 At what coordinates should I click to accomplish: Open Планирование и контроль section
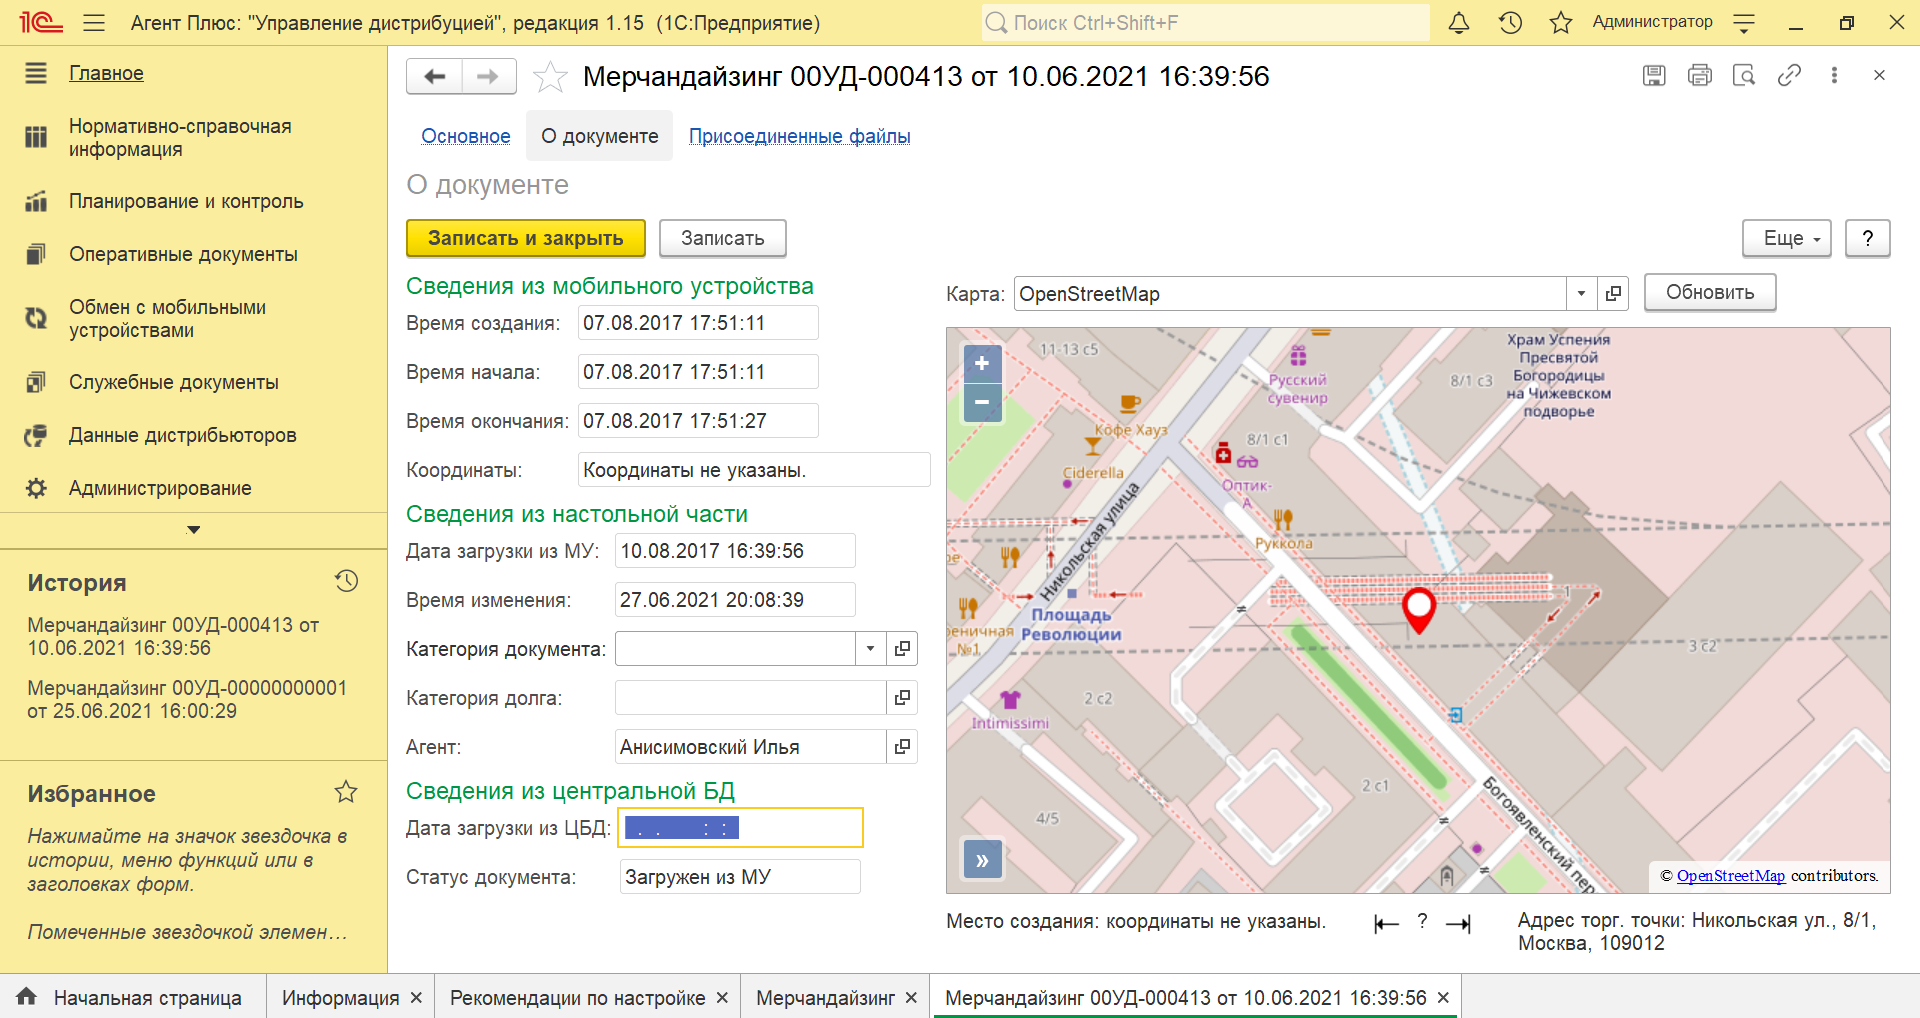coord(186,201)
